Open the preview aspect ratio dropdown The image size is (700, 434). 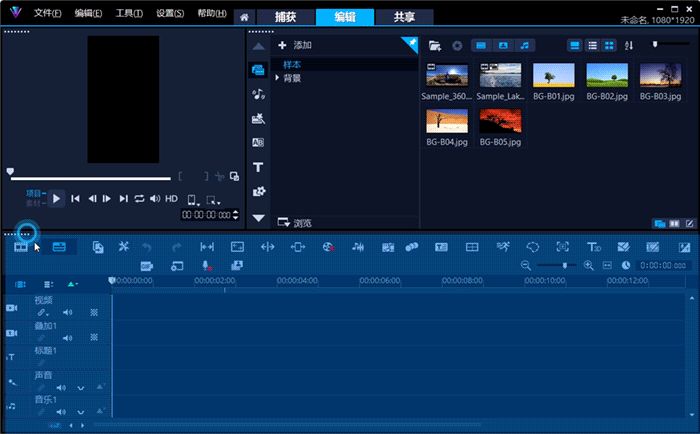[193, 200]
